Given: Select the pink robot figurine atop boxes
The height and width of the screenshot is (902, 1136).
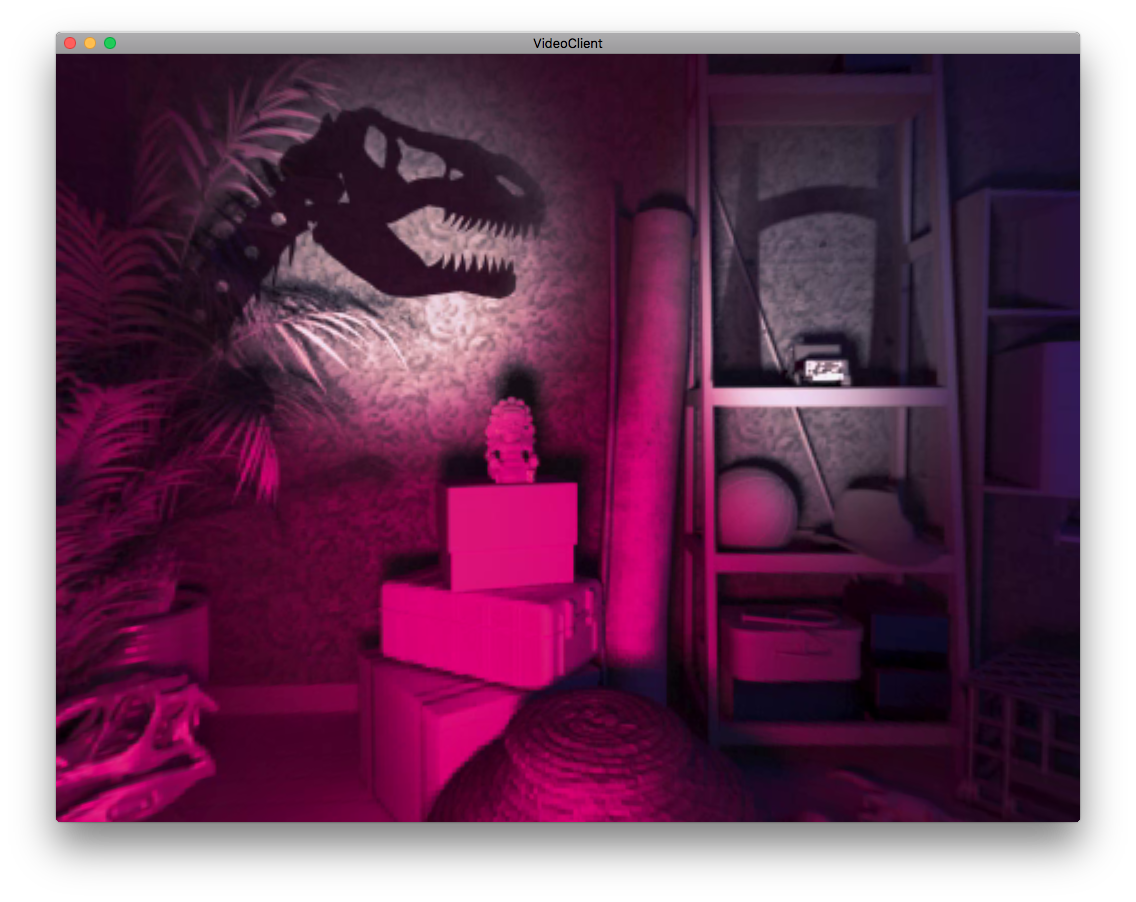Looking at the screenshot, I should [511, 441].
